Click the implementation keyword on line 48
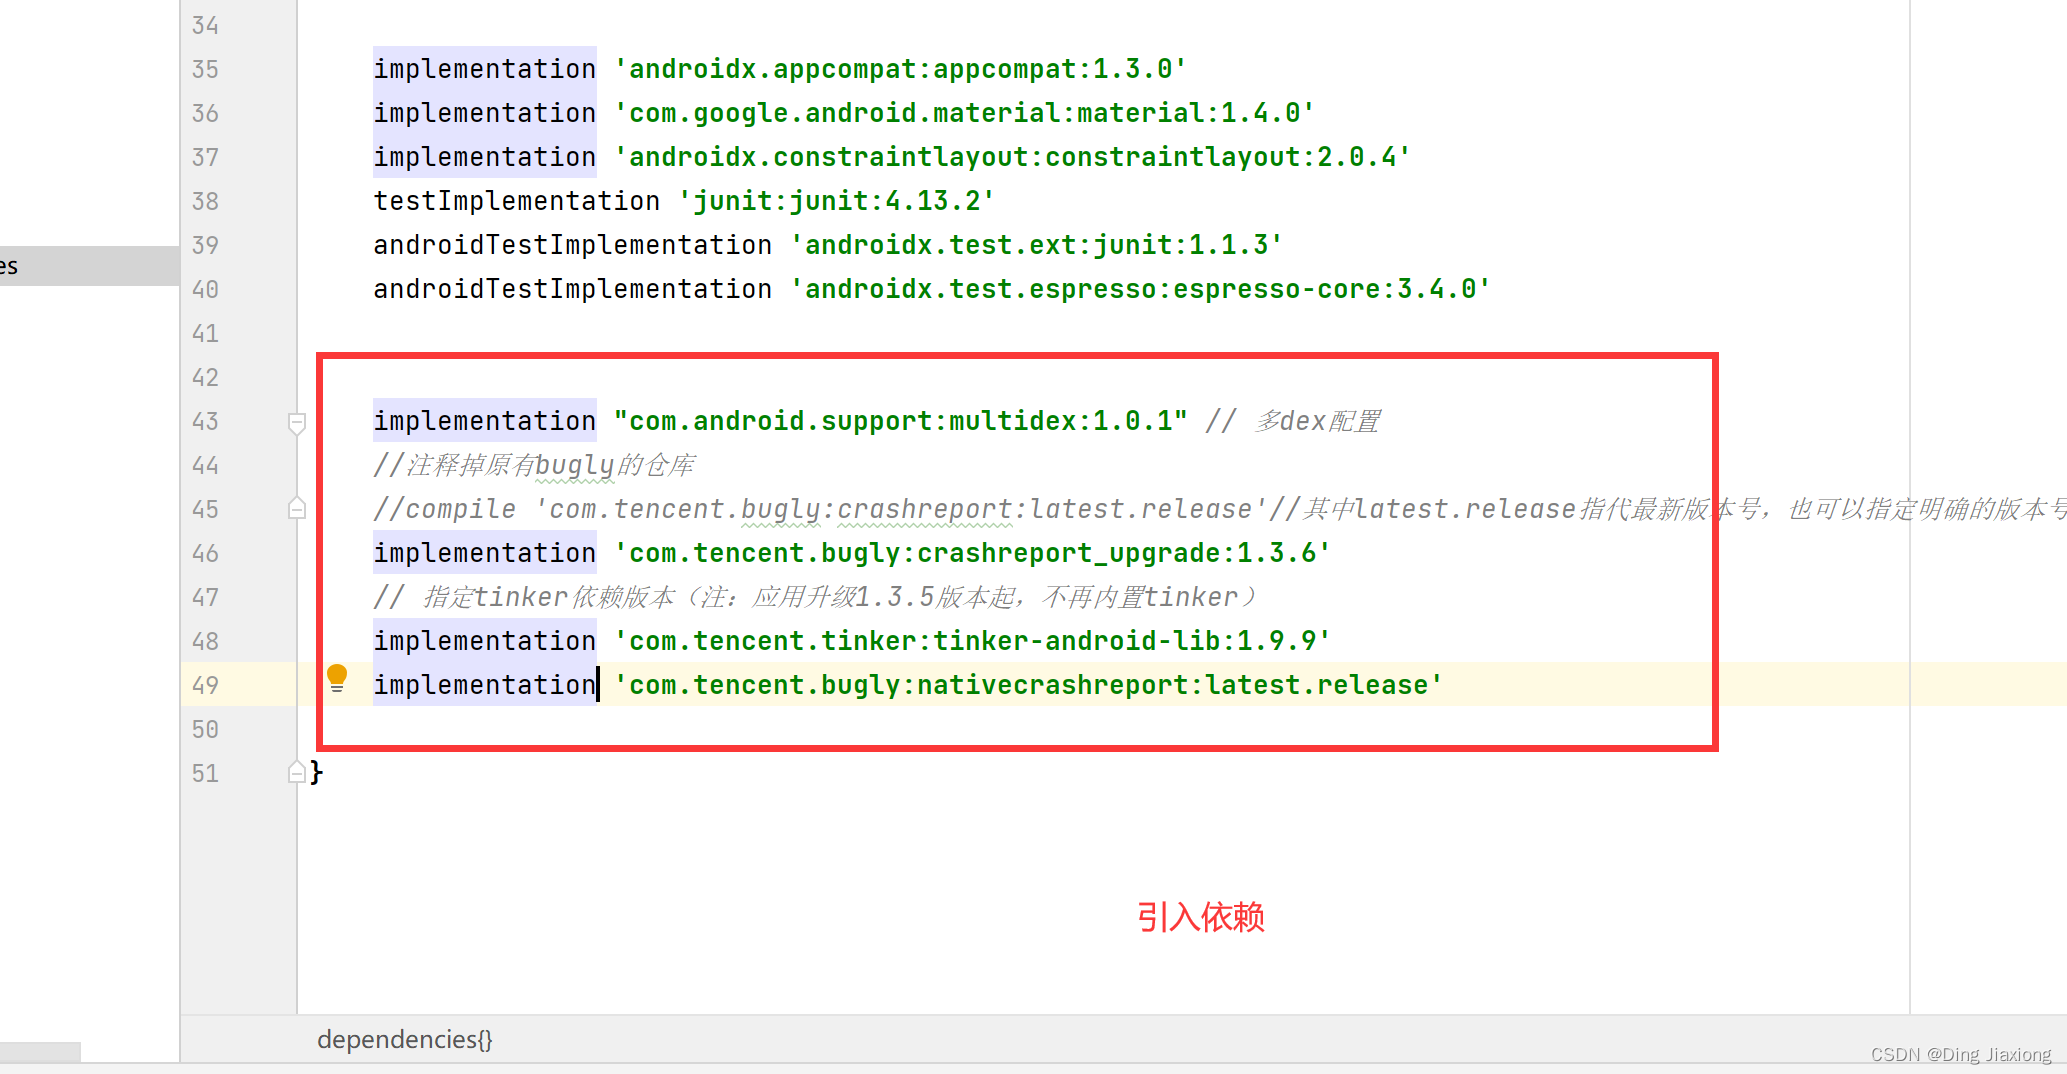 pos(485,641)
